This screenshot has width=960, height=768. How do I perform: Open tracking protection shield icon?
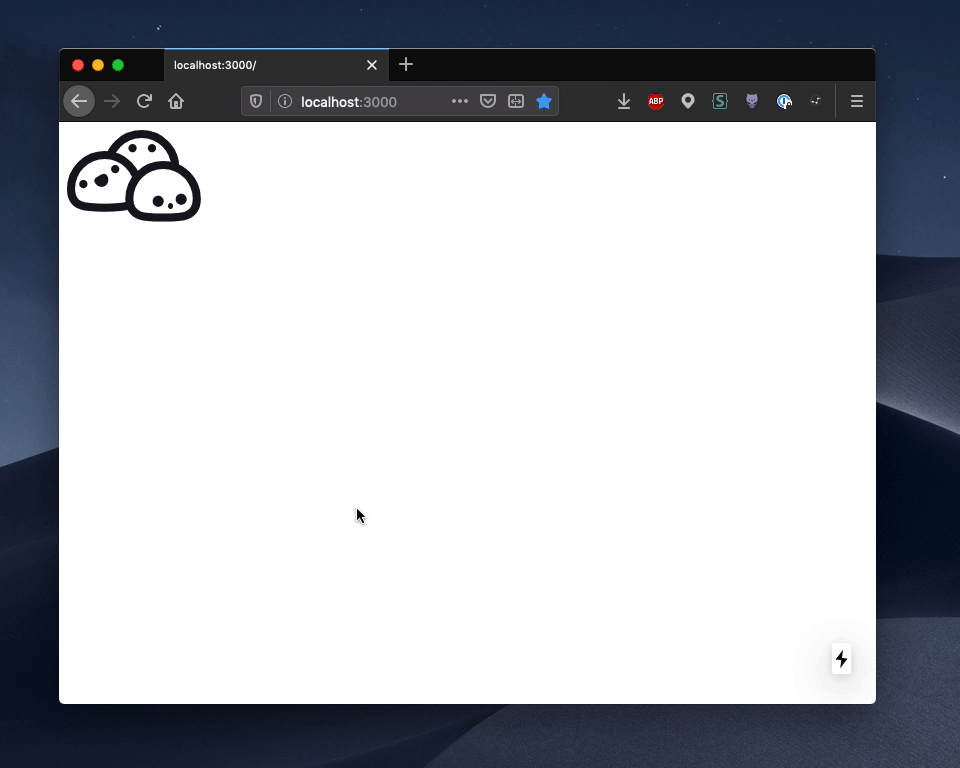(x=256, y=101)
